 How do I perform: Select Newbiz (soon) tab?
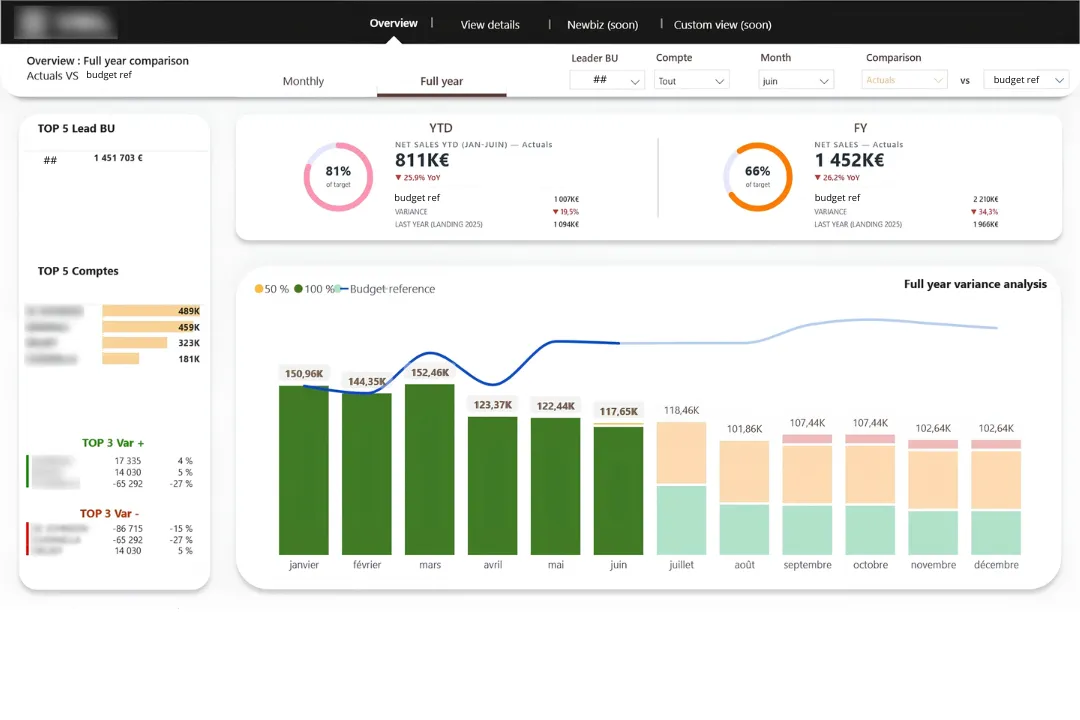[x=602, y=25]
